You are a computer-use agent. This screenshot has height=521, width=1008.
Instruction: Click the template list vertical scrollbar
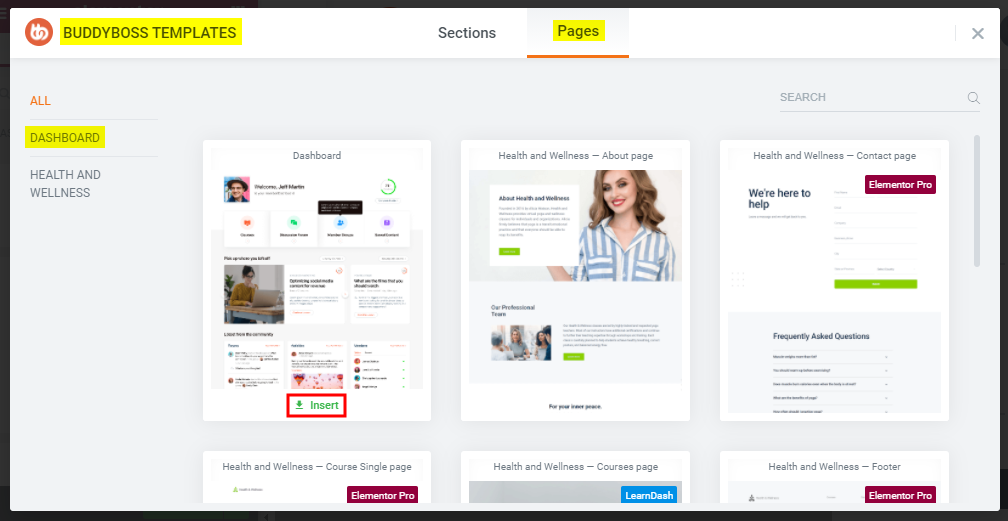click(977, 200)
